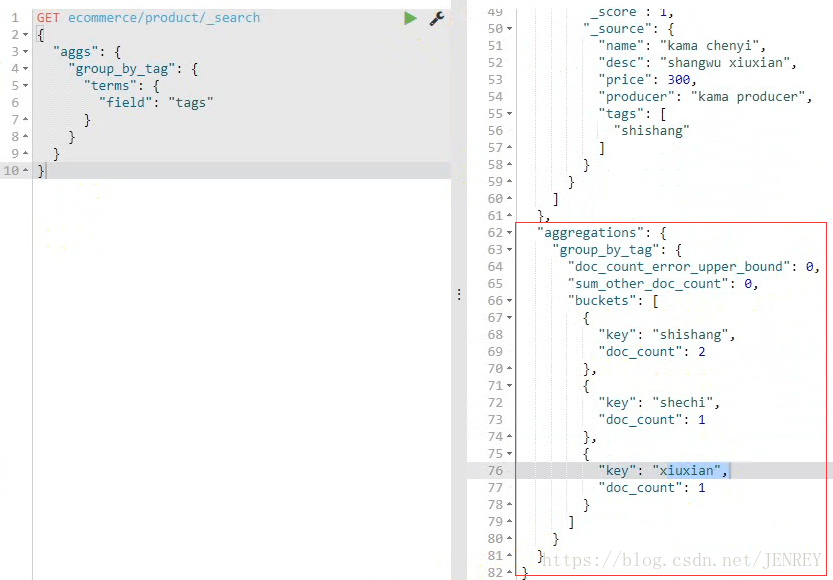Viewport: 833px width, 580px height.
Task: Click the fold end marker at line 74
Action: 509,436
